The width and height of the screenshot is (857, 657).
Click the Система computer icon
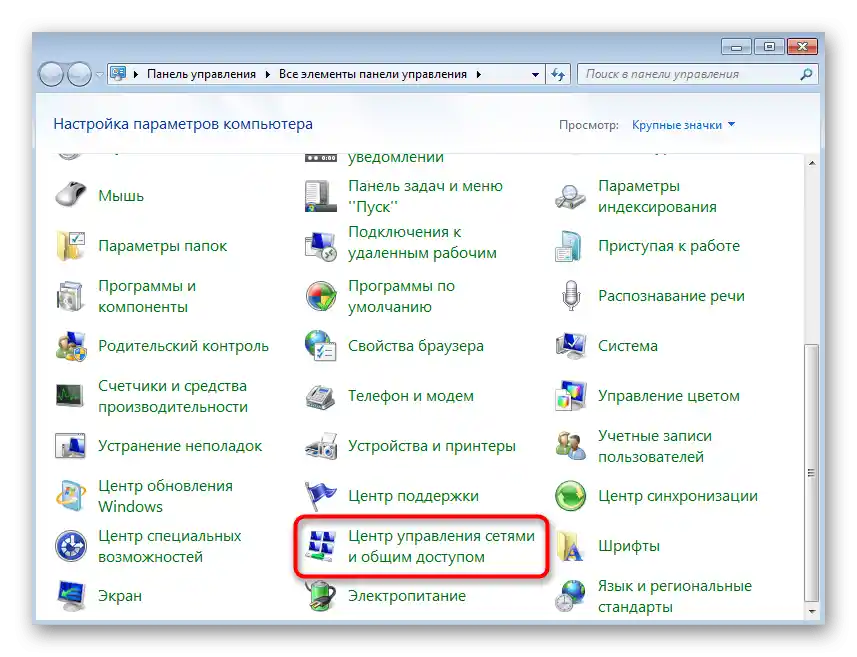pos(571,346)
